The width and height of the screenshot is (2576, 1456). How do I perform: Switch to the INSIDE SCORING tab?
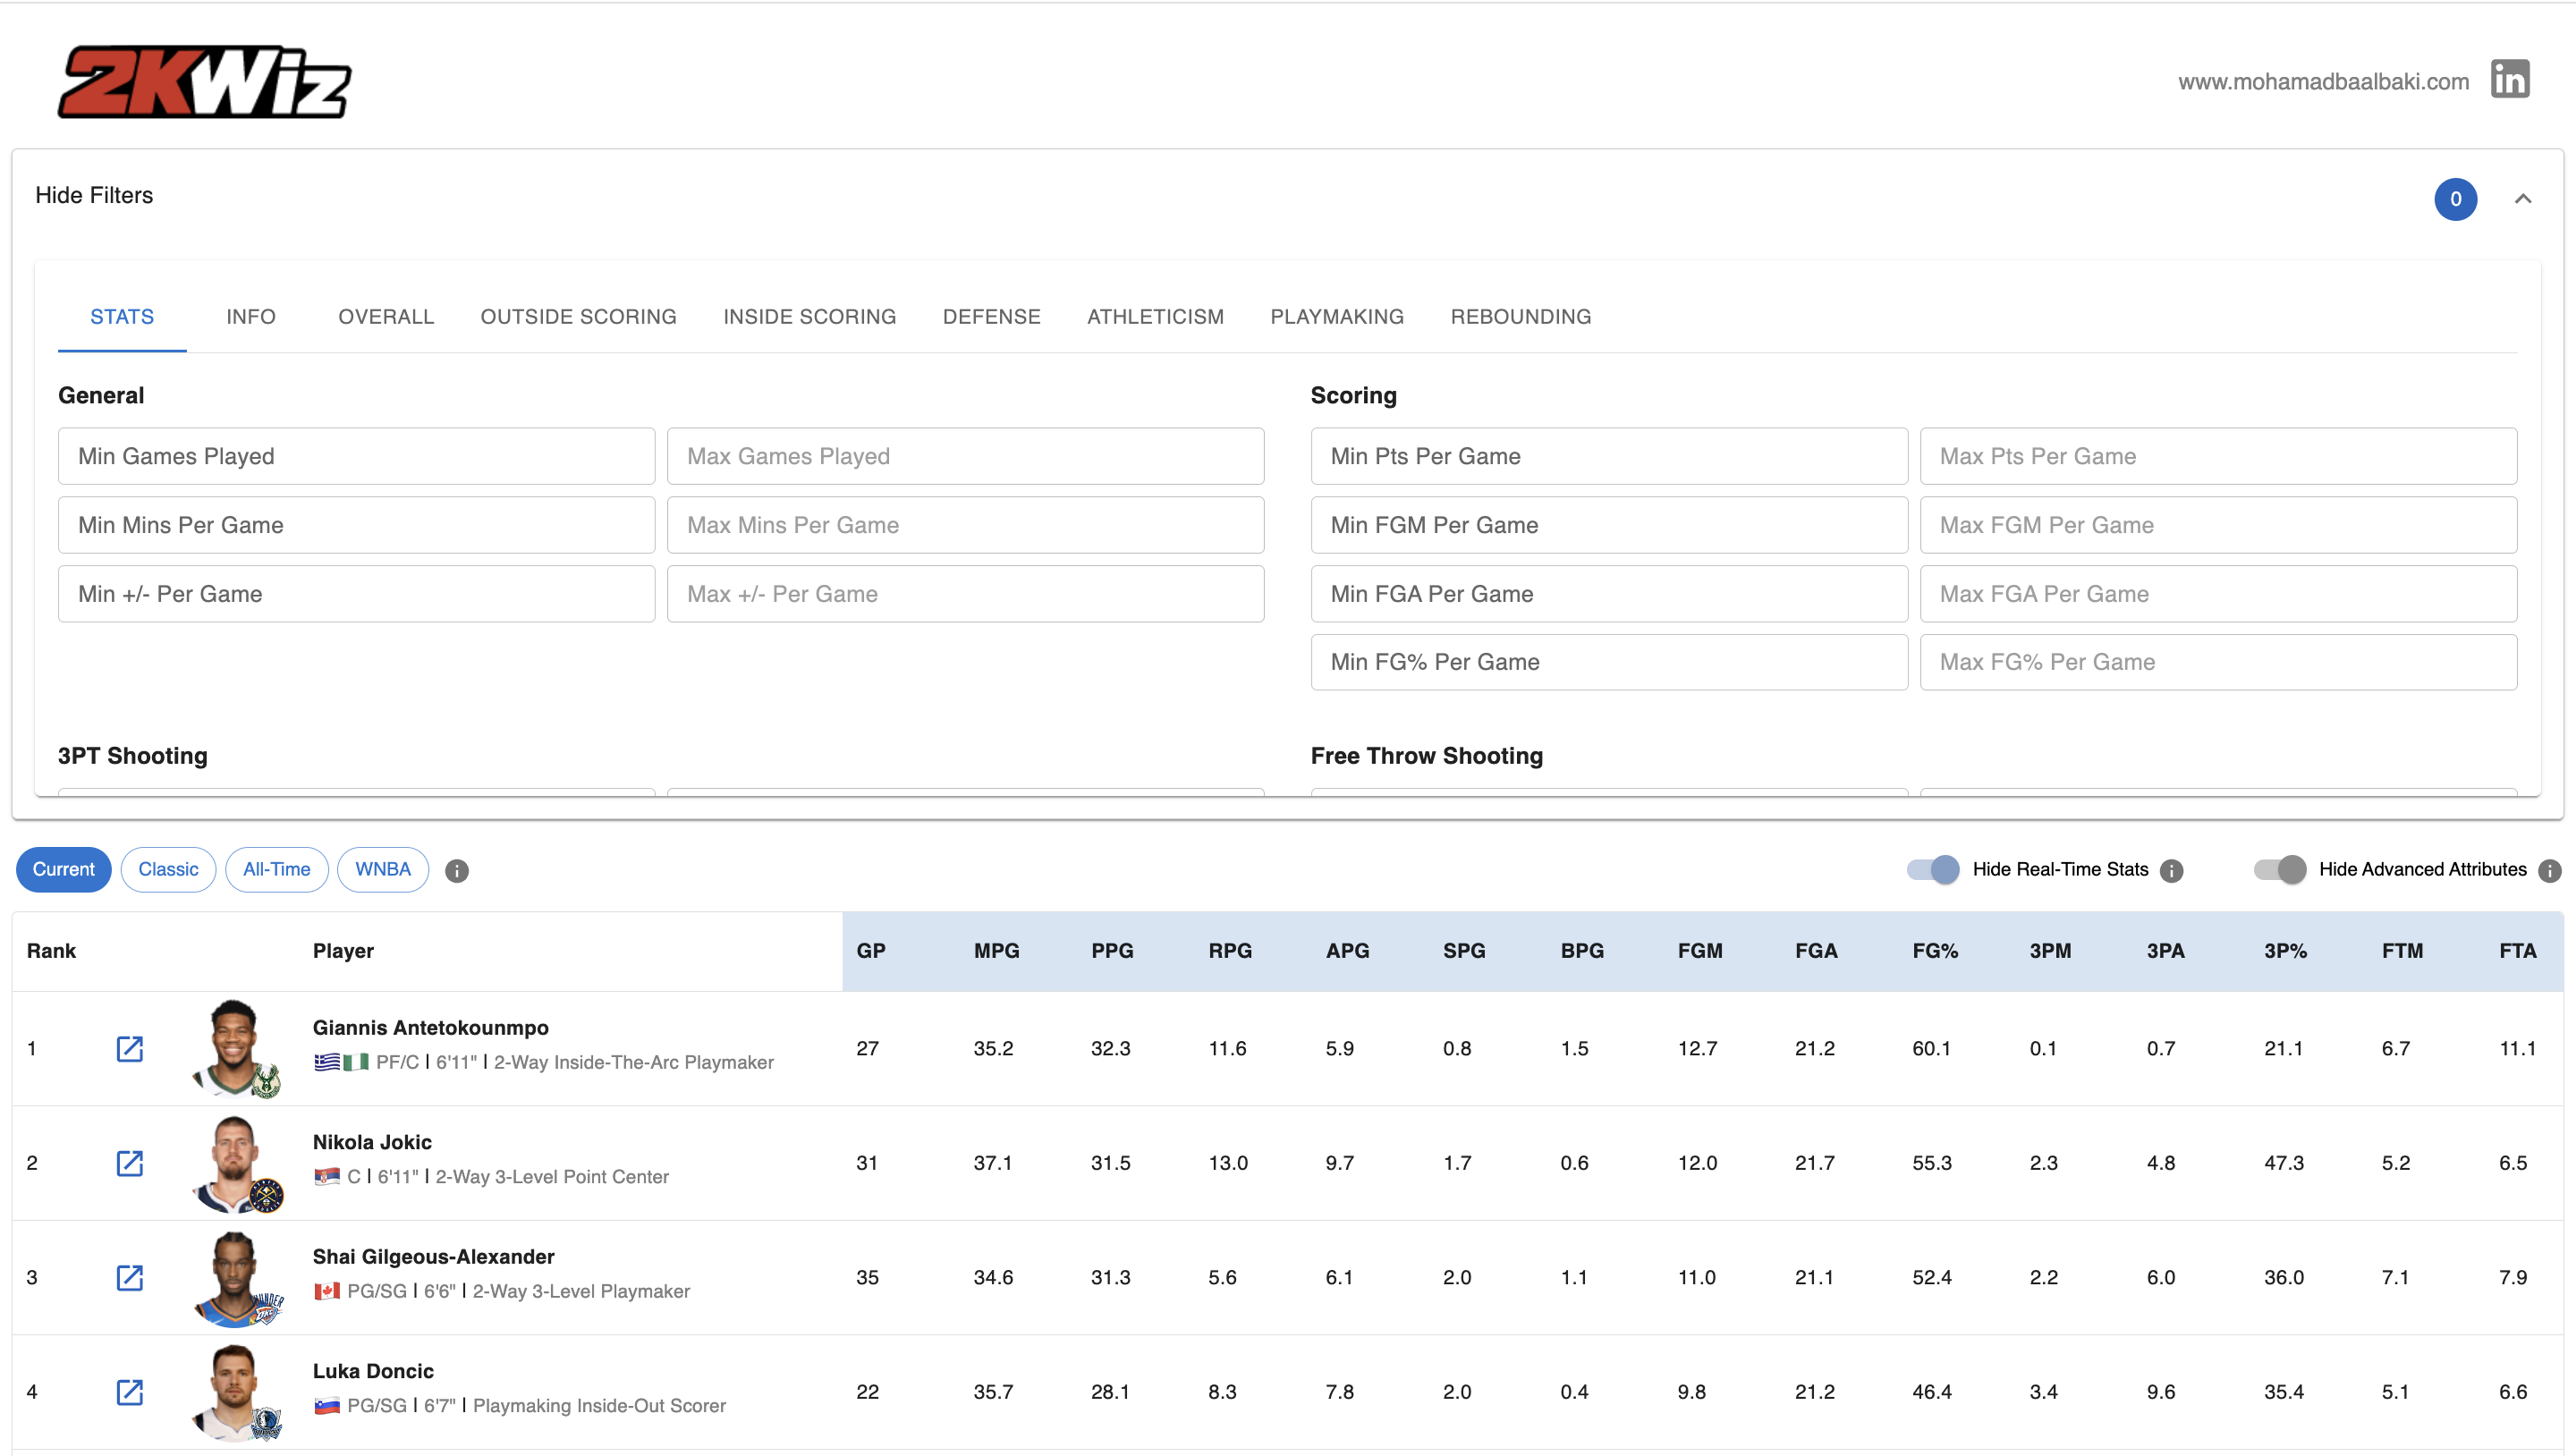coord(810,317)
